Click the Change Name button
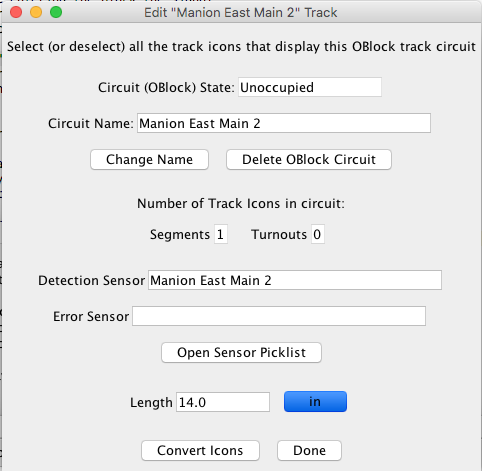482x471 pixels. click(x=149, y=160)
